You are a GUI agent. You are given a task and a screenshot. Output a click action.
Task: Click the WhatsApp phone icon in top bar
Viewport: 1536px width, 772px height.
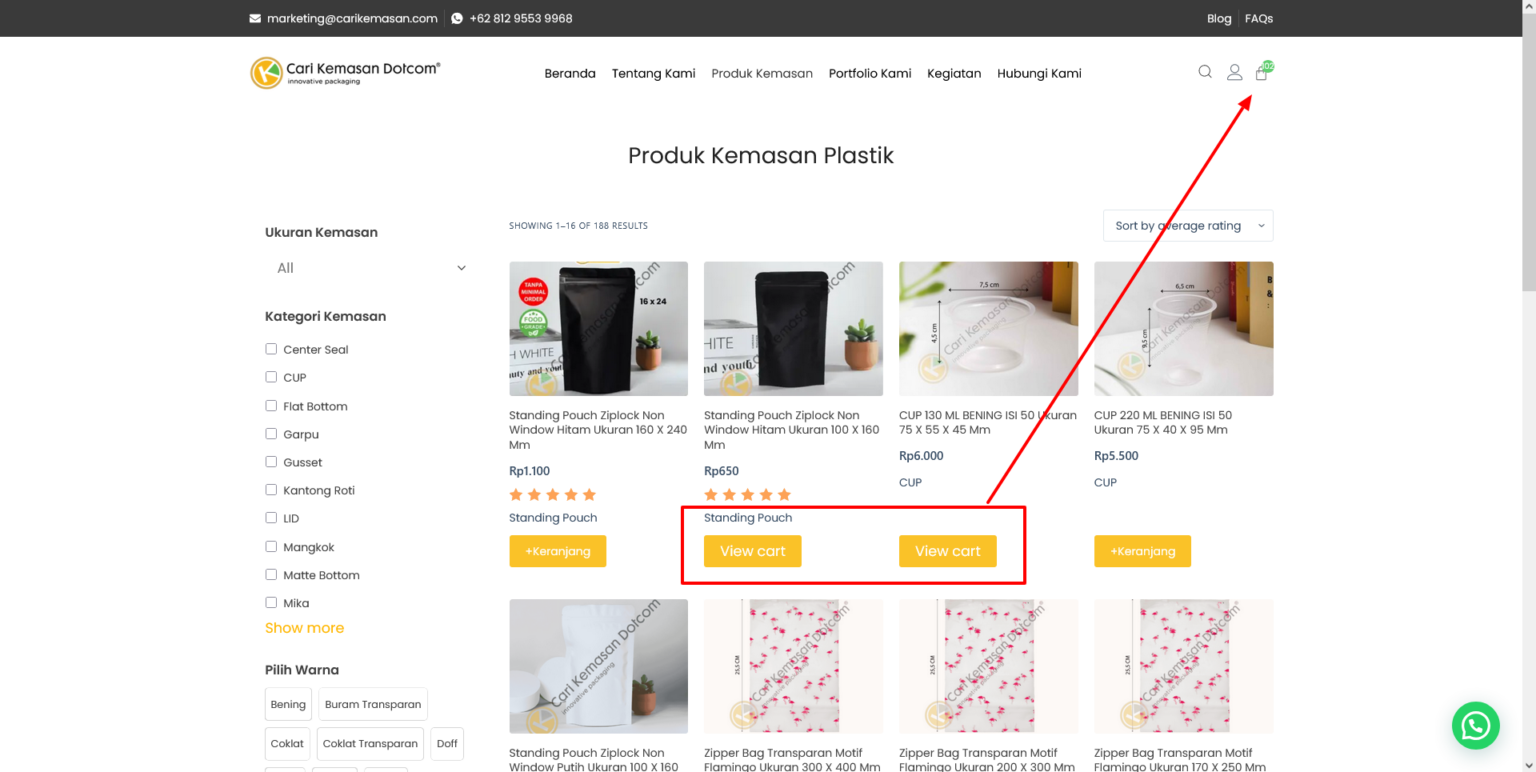[x=457, y=18]
